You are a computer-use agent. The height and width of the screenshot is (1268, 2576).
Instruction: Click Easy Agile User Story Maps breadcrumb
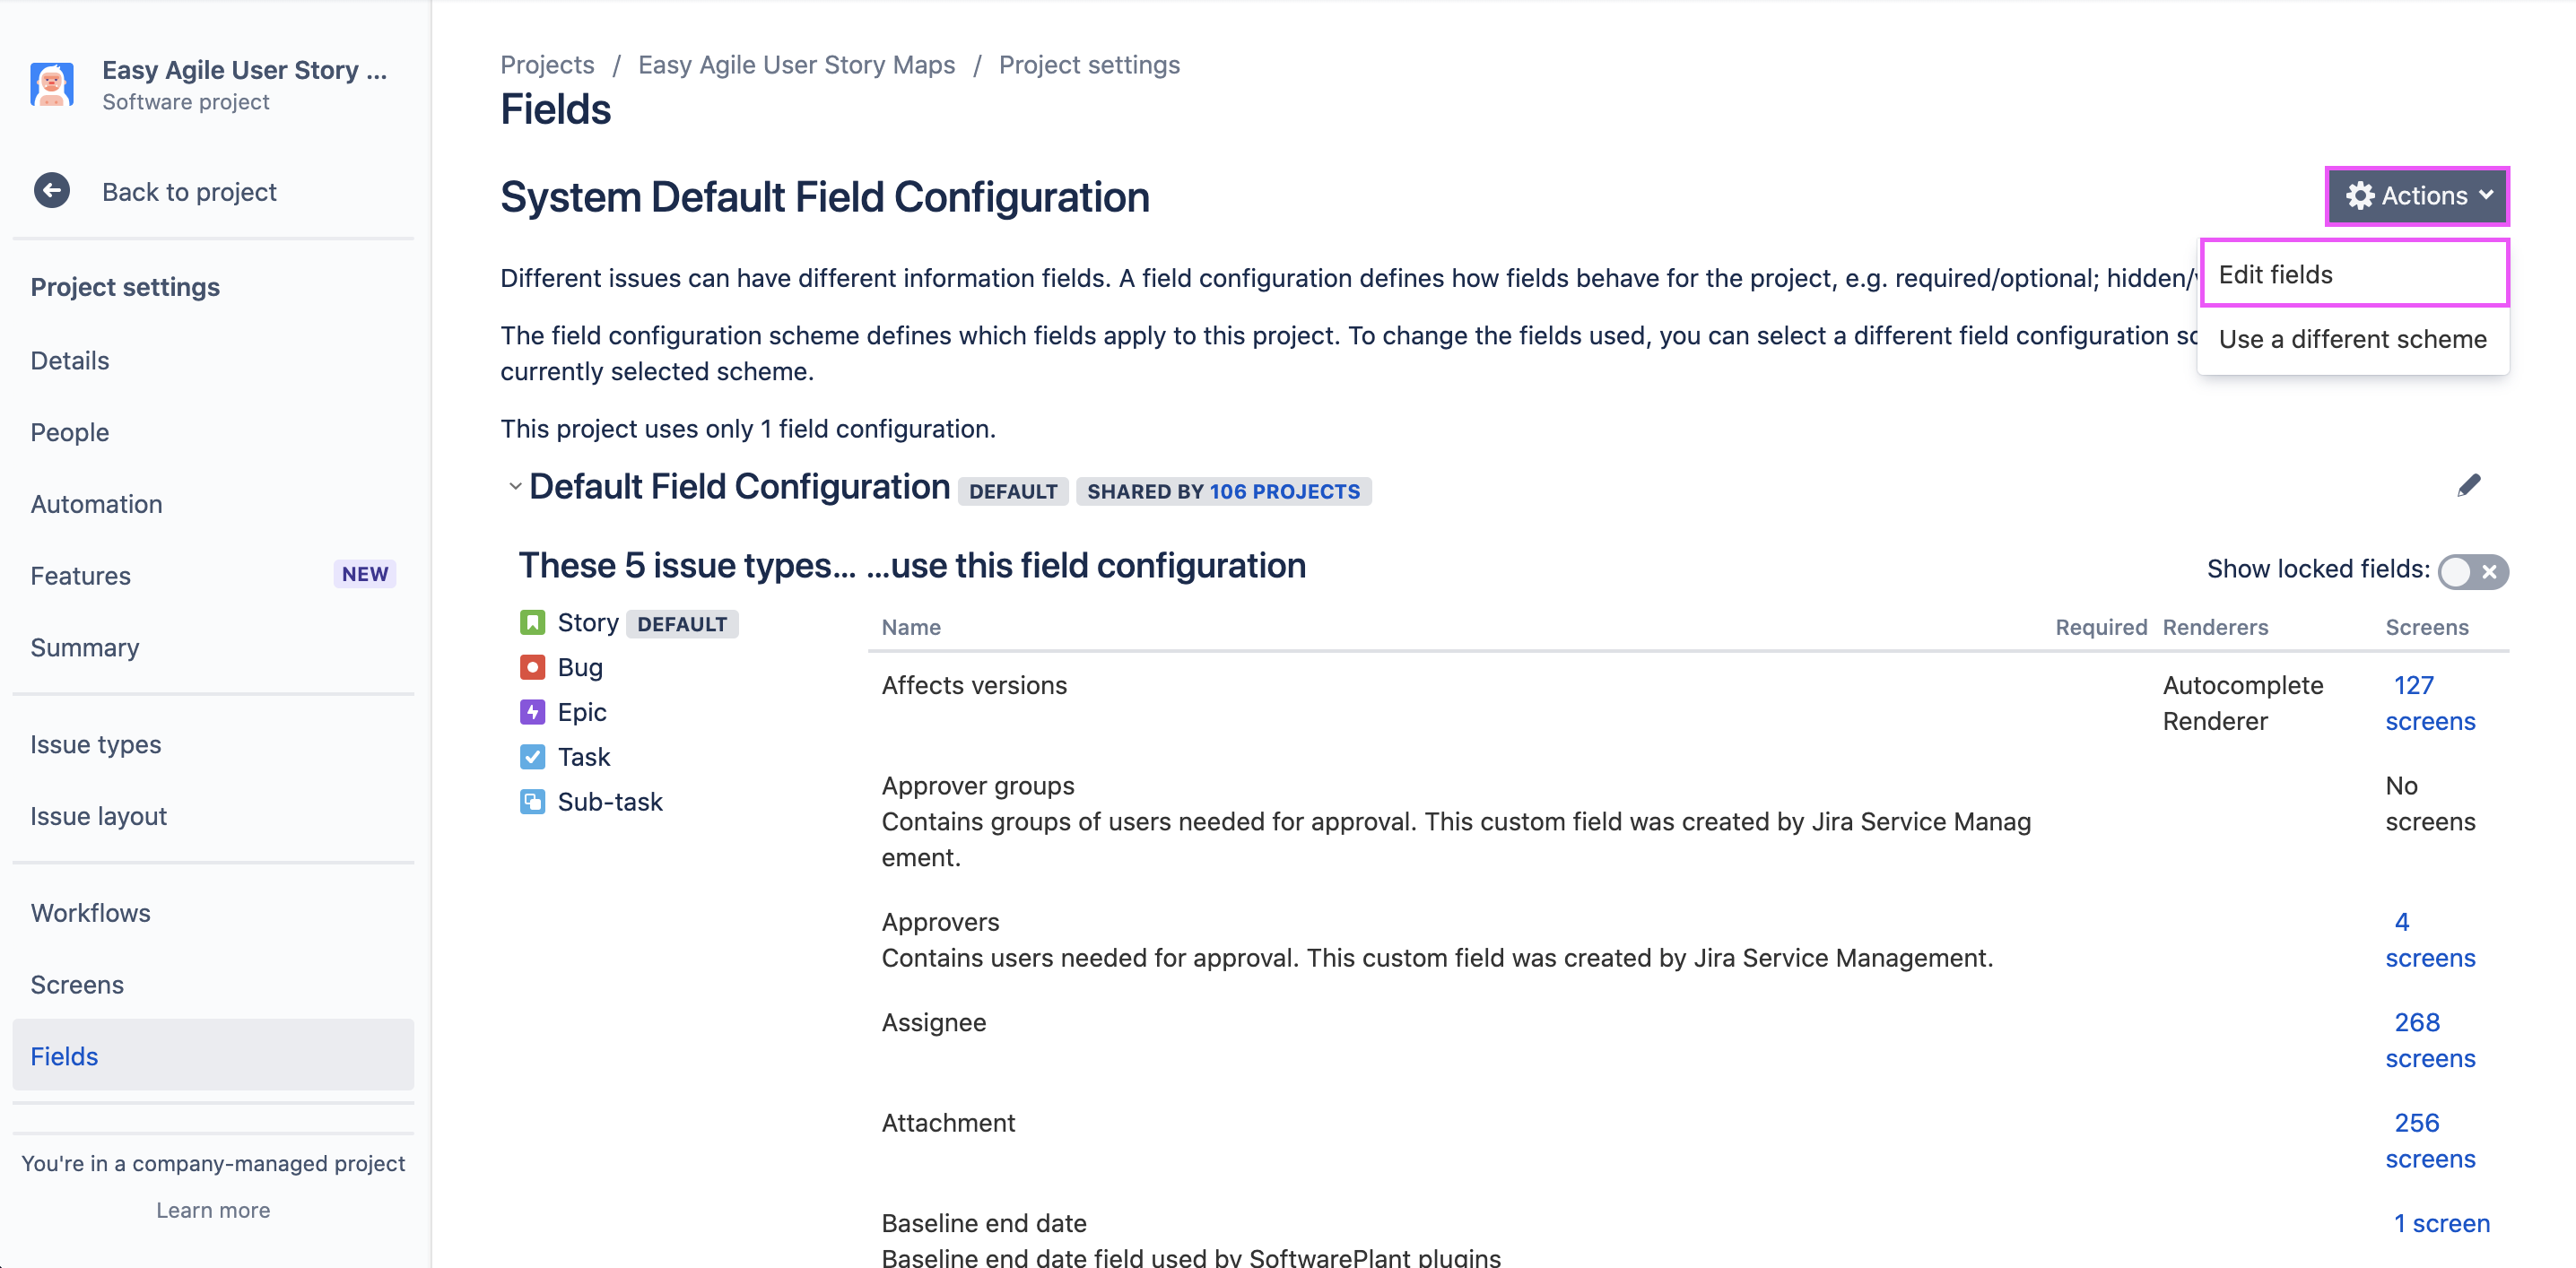tap(796, 65)
